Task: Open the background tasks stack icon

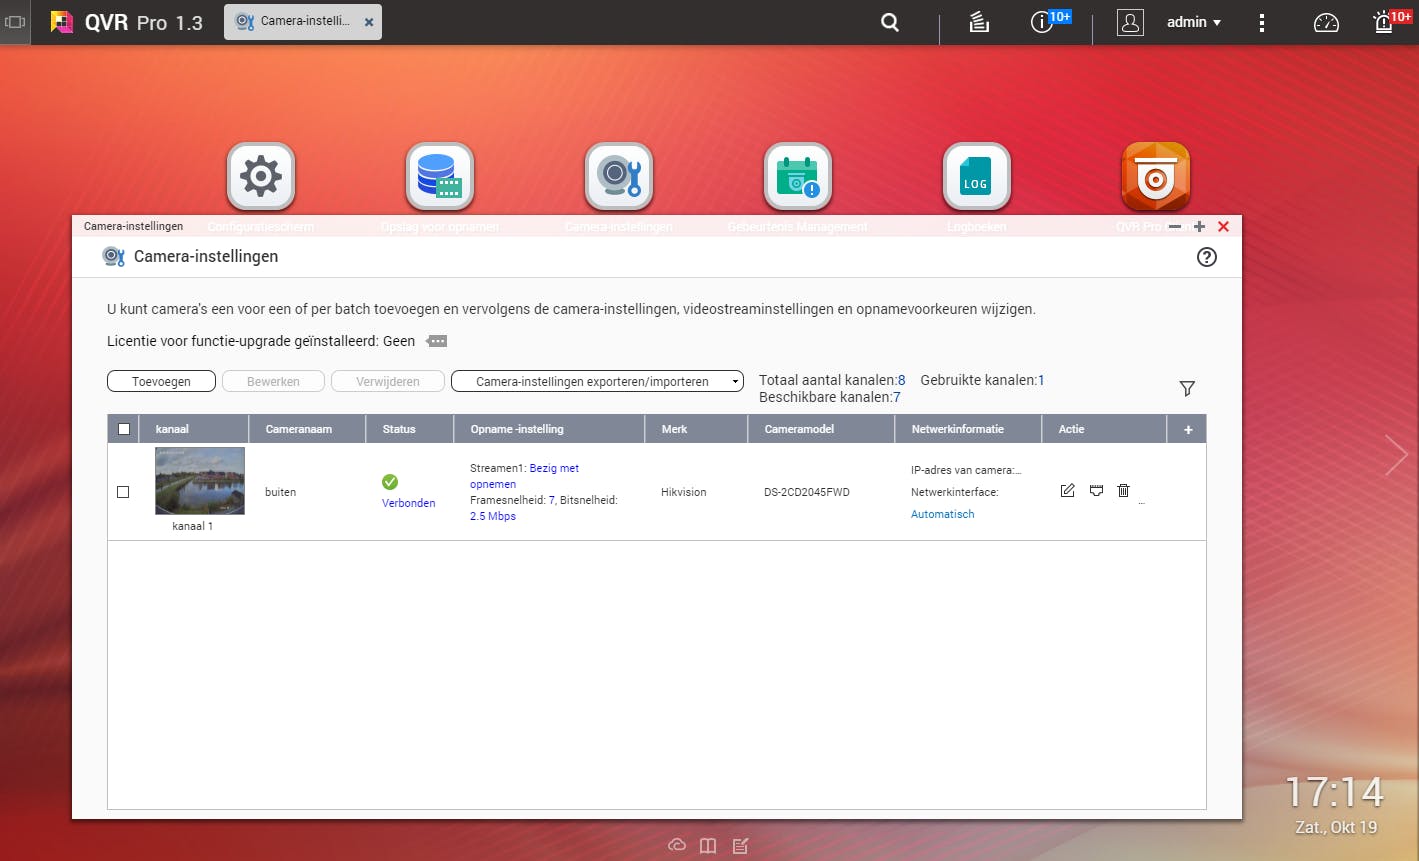Action: 979,22
